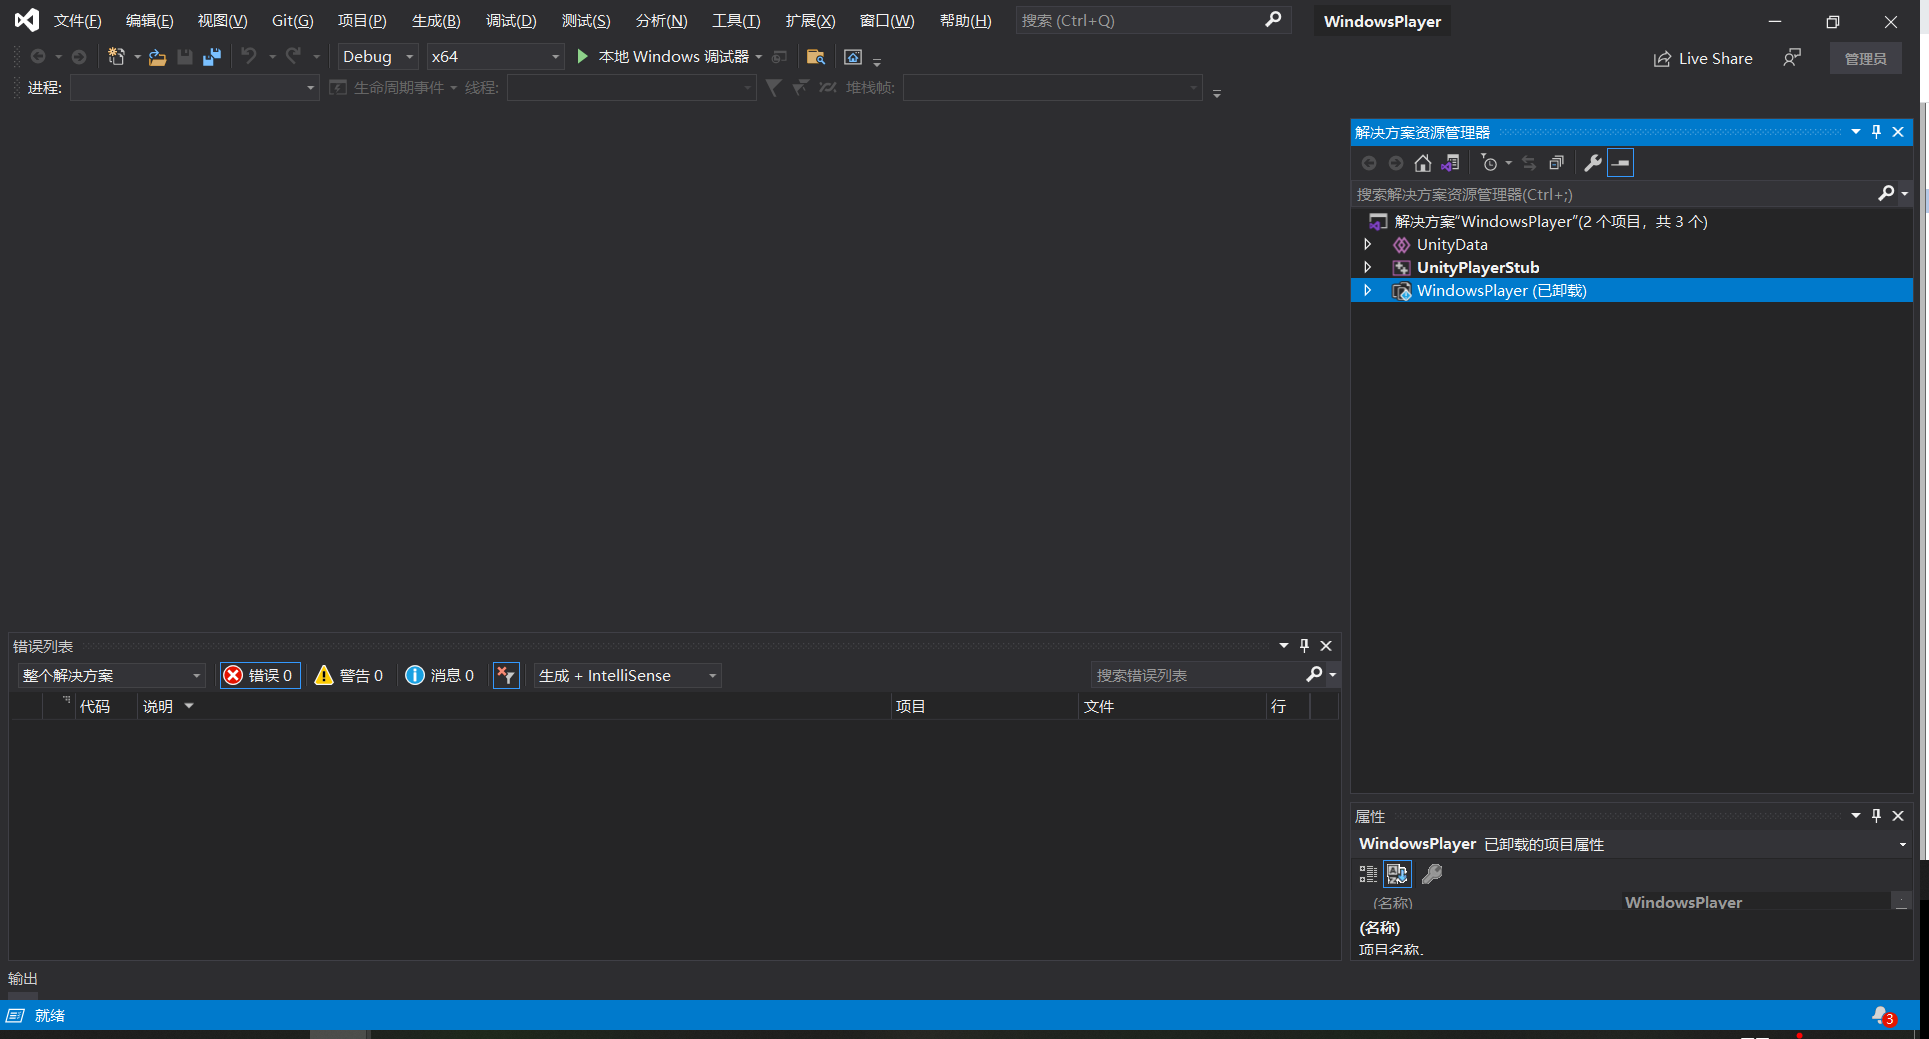Image resolution: width=1929 pixels, height=1039 pixels.
Task: Click the send feedback icon
Action: (1792, 58)
